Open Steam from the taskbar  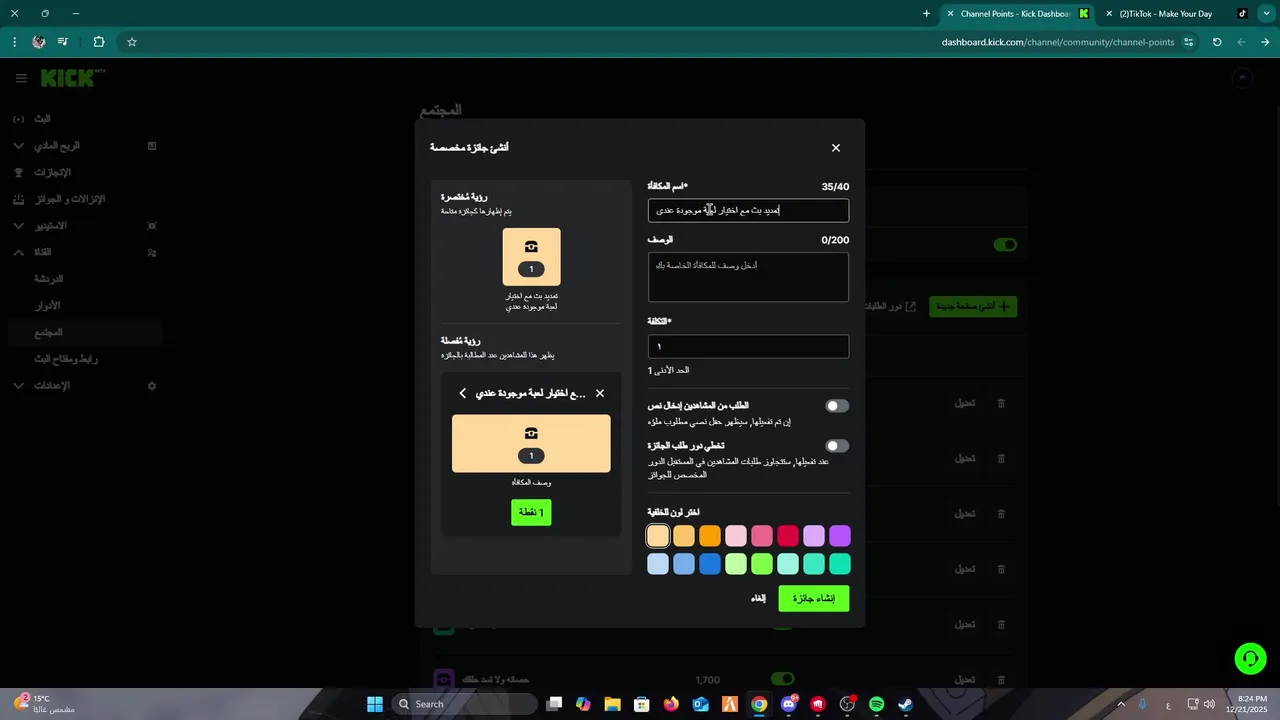[x=905, y=704]
